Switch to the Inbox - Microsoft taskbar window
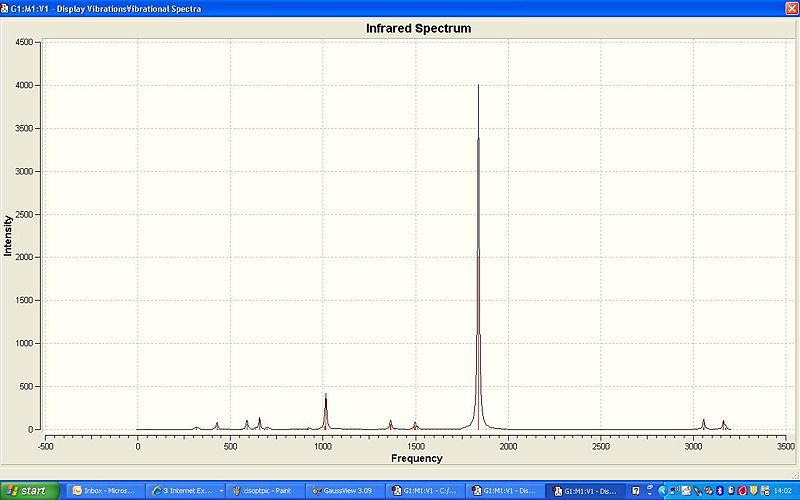The height and width of the screenshot is (500, 800). pos(106,491)
